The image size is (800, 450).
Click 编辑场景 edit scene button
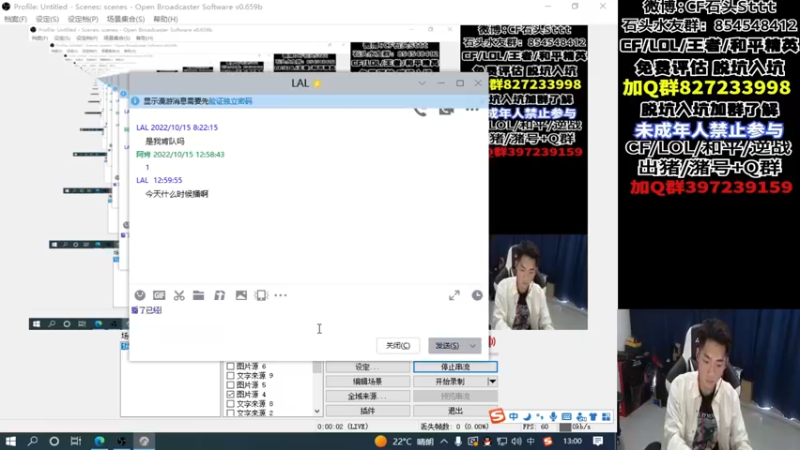click(367, 381)
